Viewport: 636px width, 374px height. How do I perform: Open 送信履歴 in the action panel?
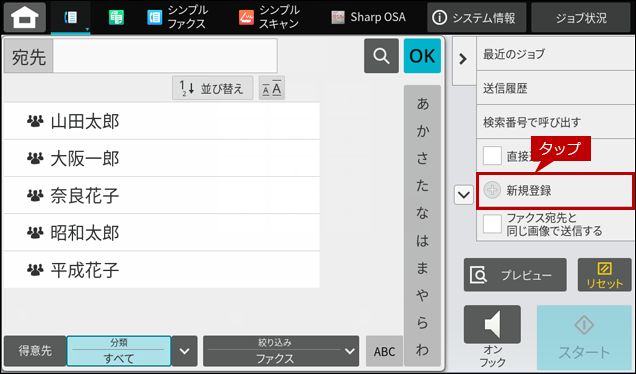[555, 88]
